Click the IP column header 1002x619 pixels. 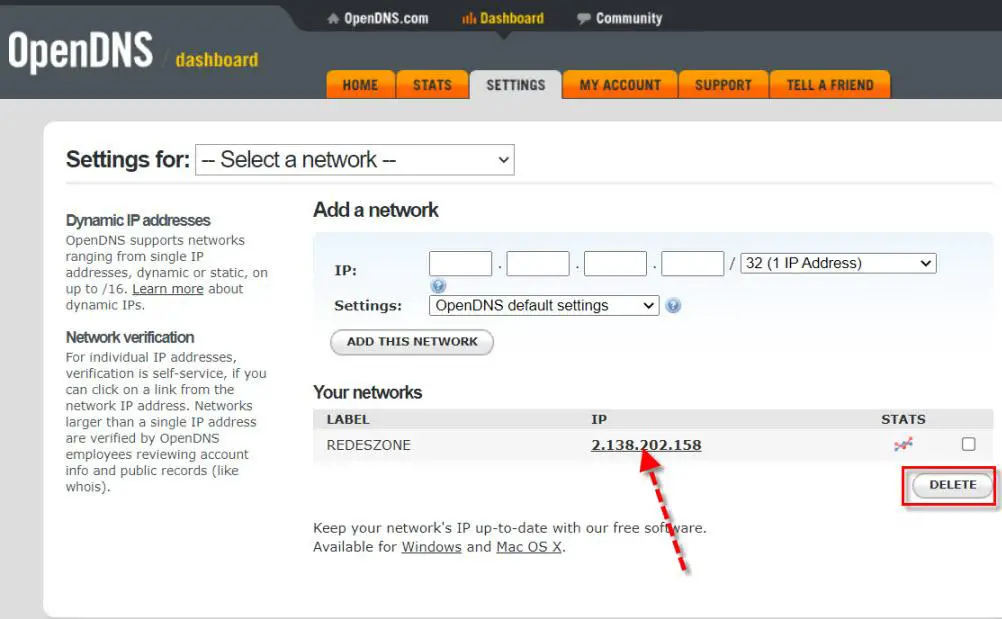click(x=599, y=419)
